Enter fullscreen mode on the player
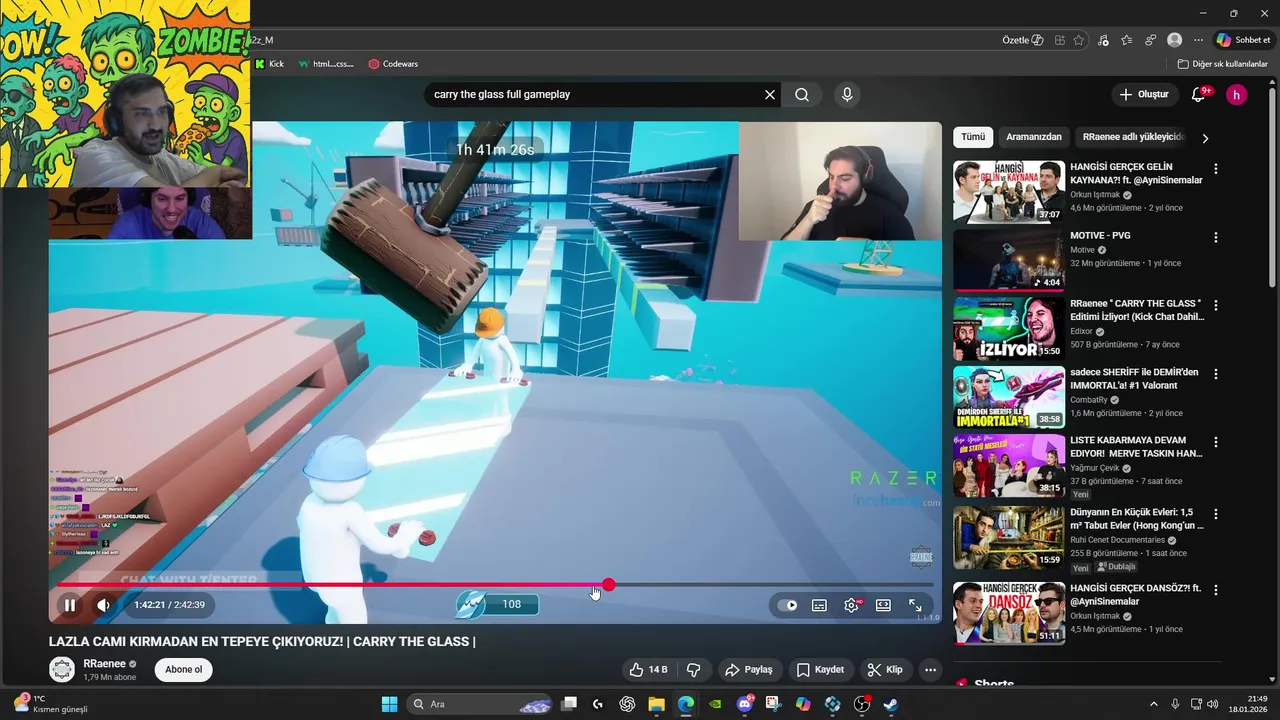1280x720 pixels. [x=915, y=605]
